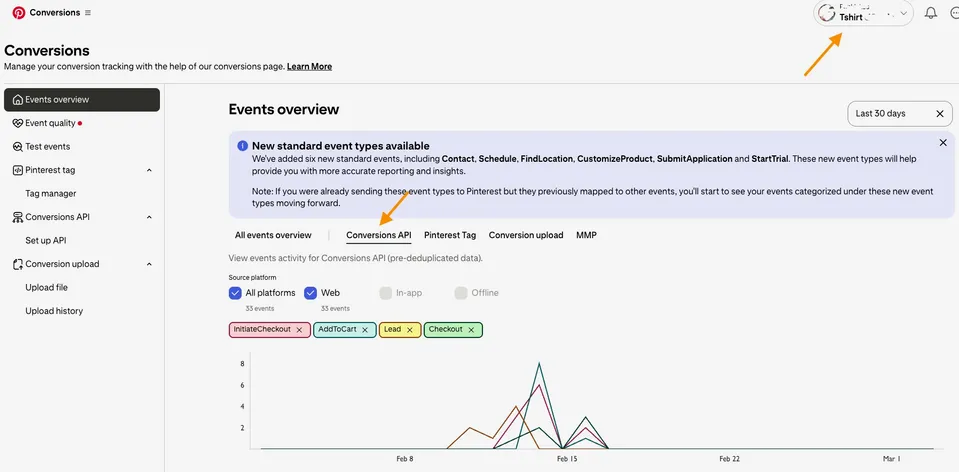Image resolution: width=959 pixels, height=472 pixels.
Task: Click the Source platform label
Action: tap(252, 278)
